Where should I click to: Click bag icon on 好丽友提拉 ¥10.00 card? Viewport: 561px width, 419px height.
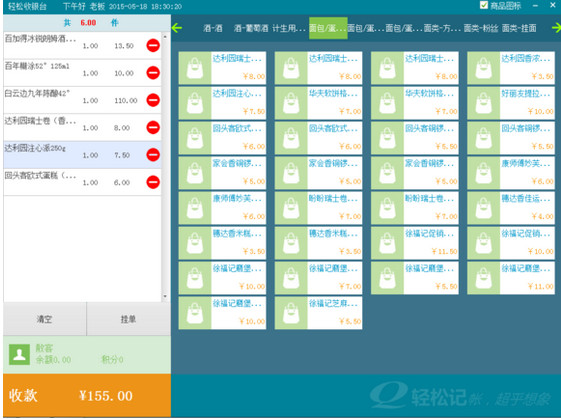[483, 103]
